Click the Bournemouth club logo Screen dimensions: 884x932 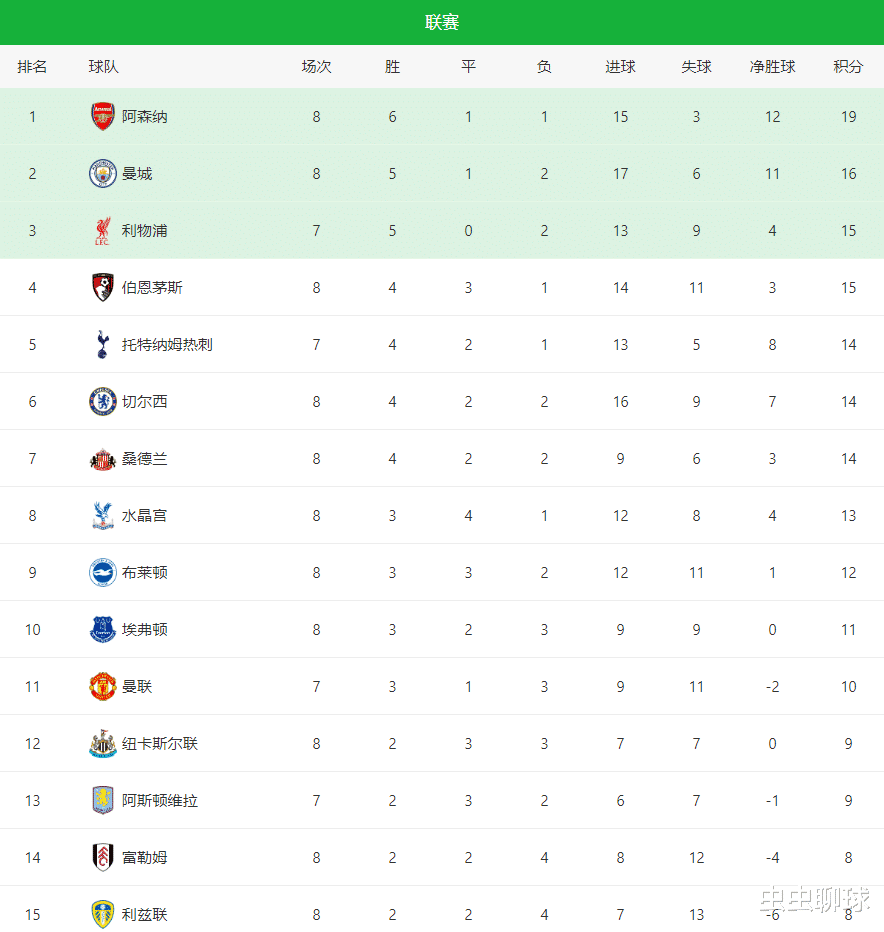(x=103, y=288)
